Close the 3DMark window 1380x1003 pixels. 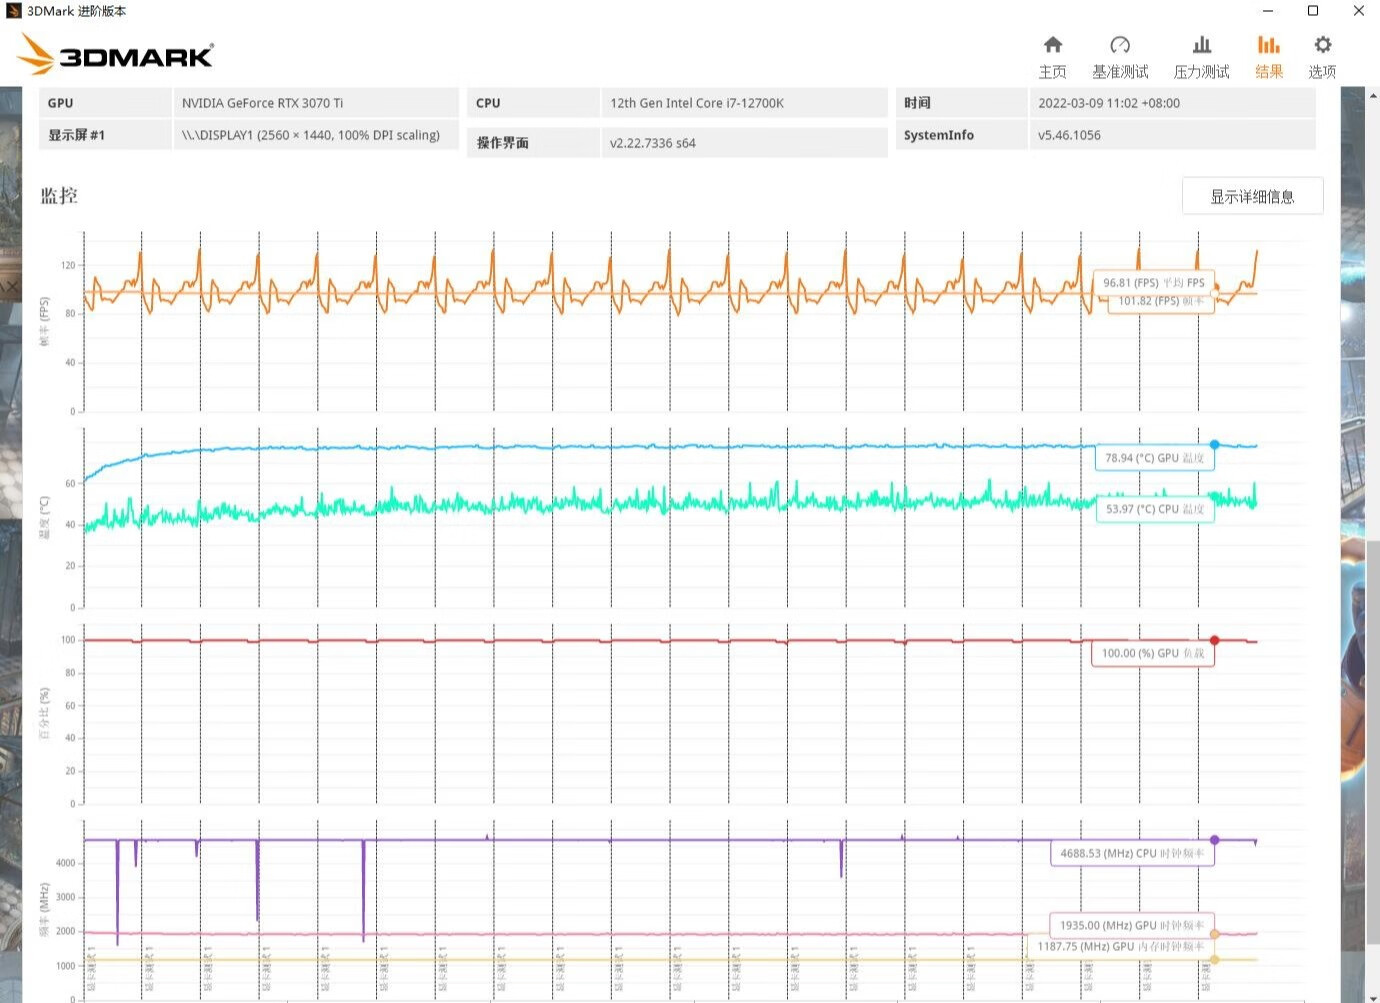point(1358,11)
